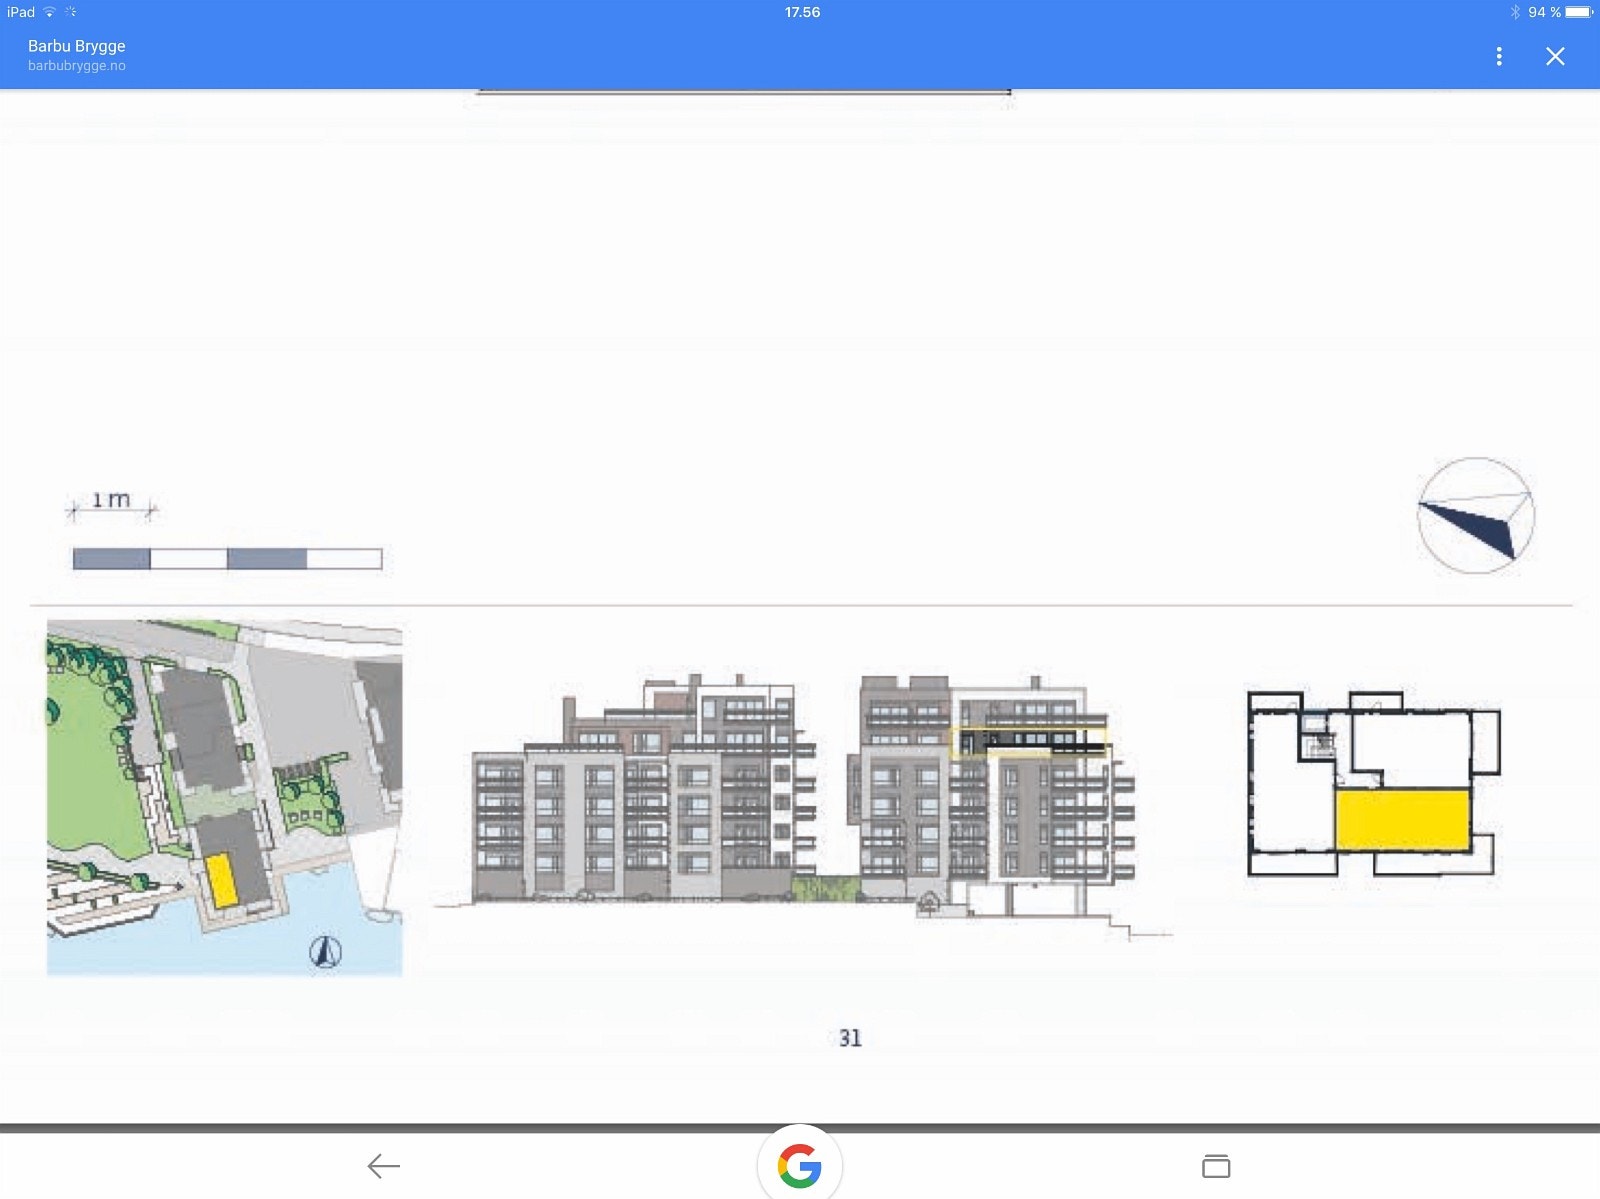The width and height of the screenshot is (1600, 1199).
Task: Tap the battery status indicator
Action: point(1579,12)
